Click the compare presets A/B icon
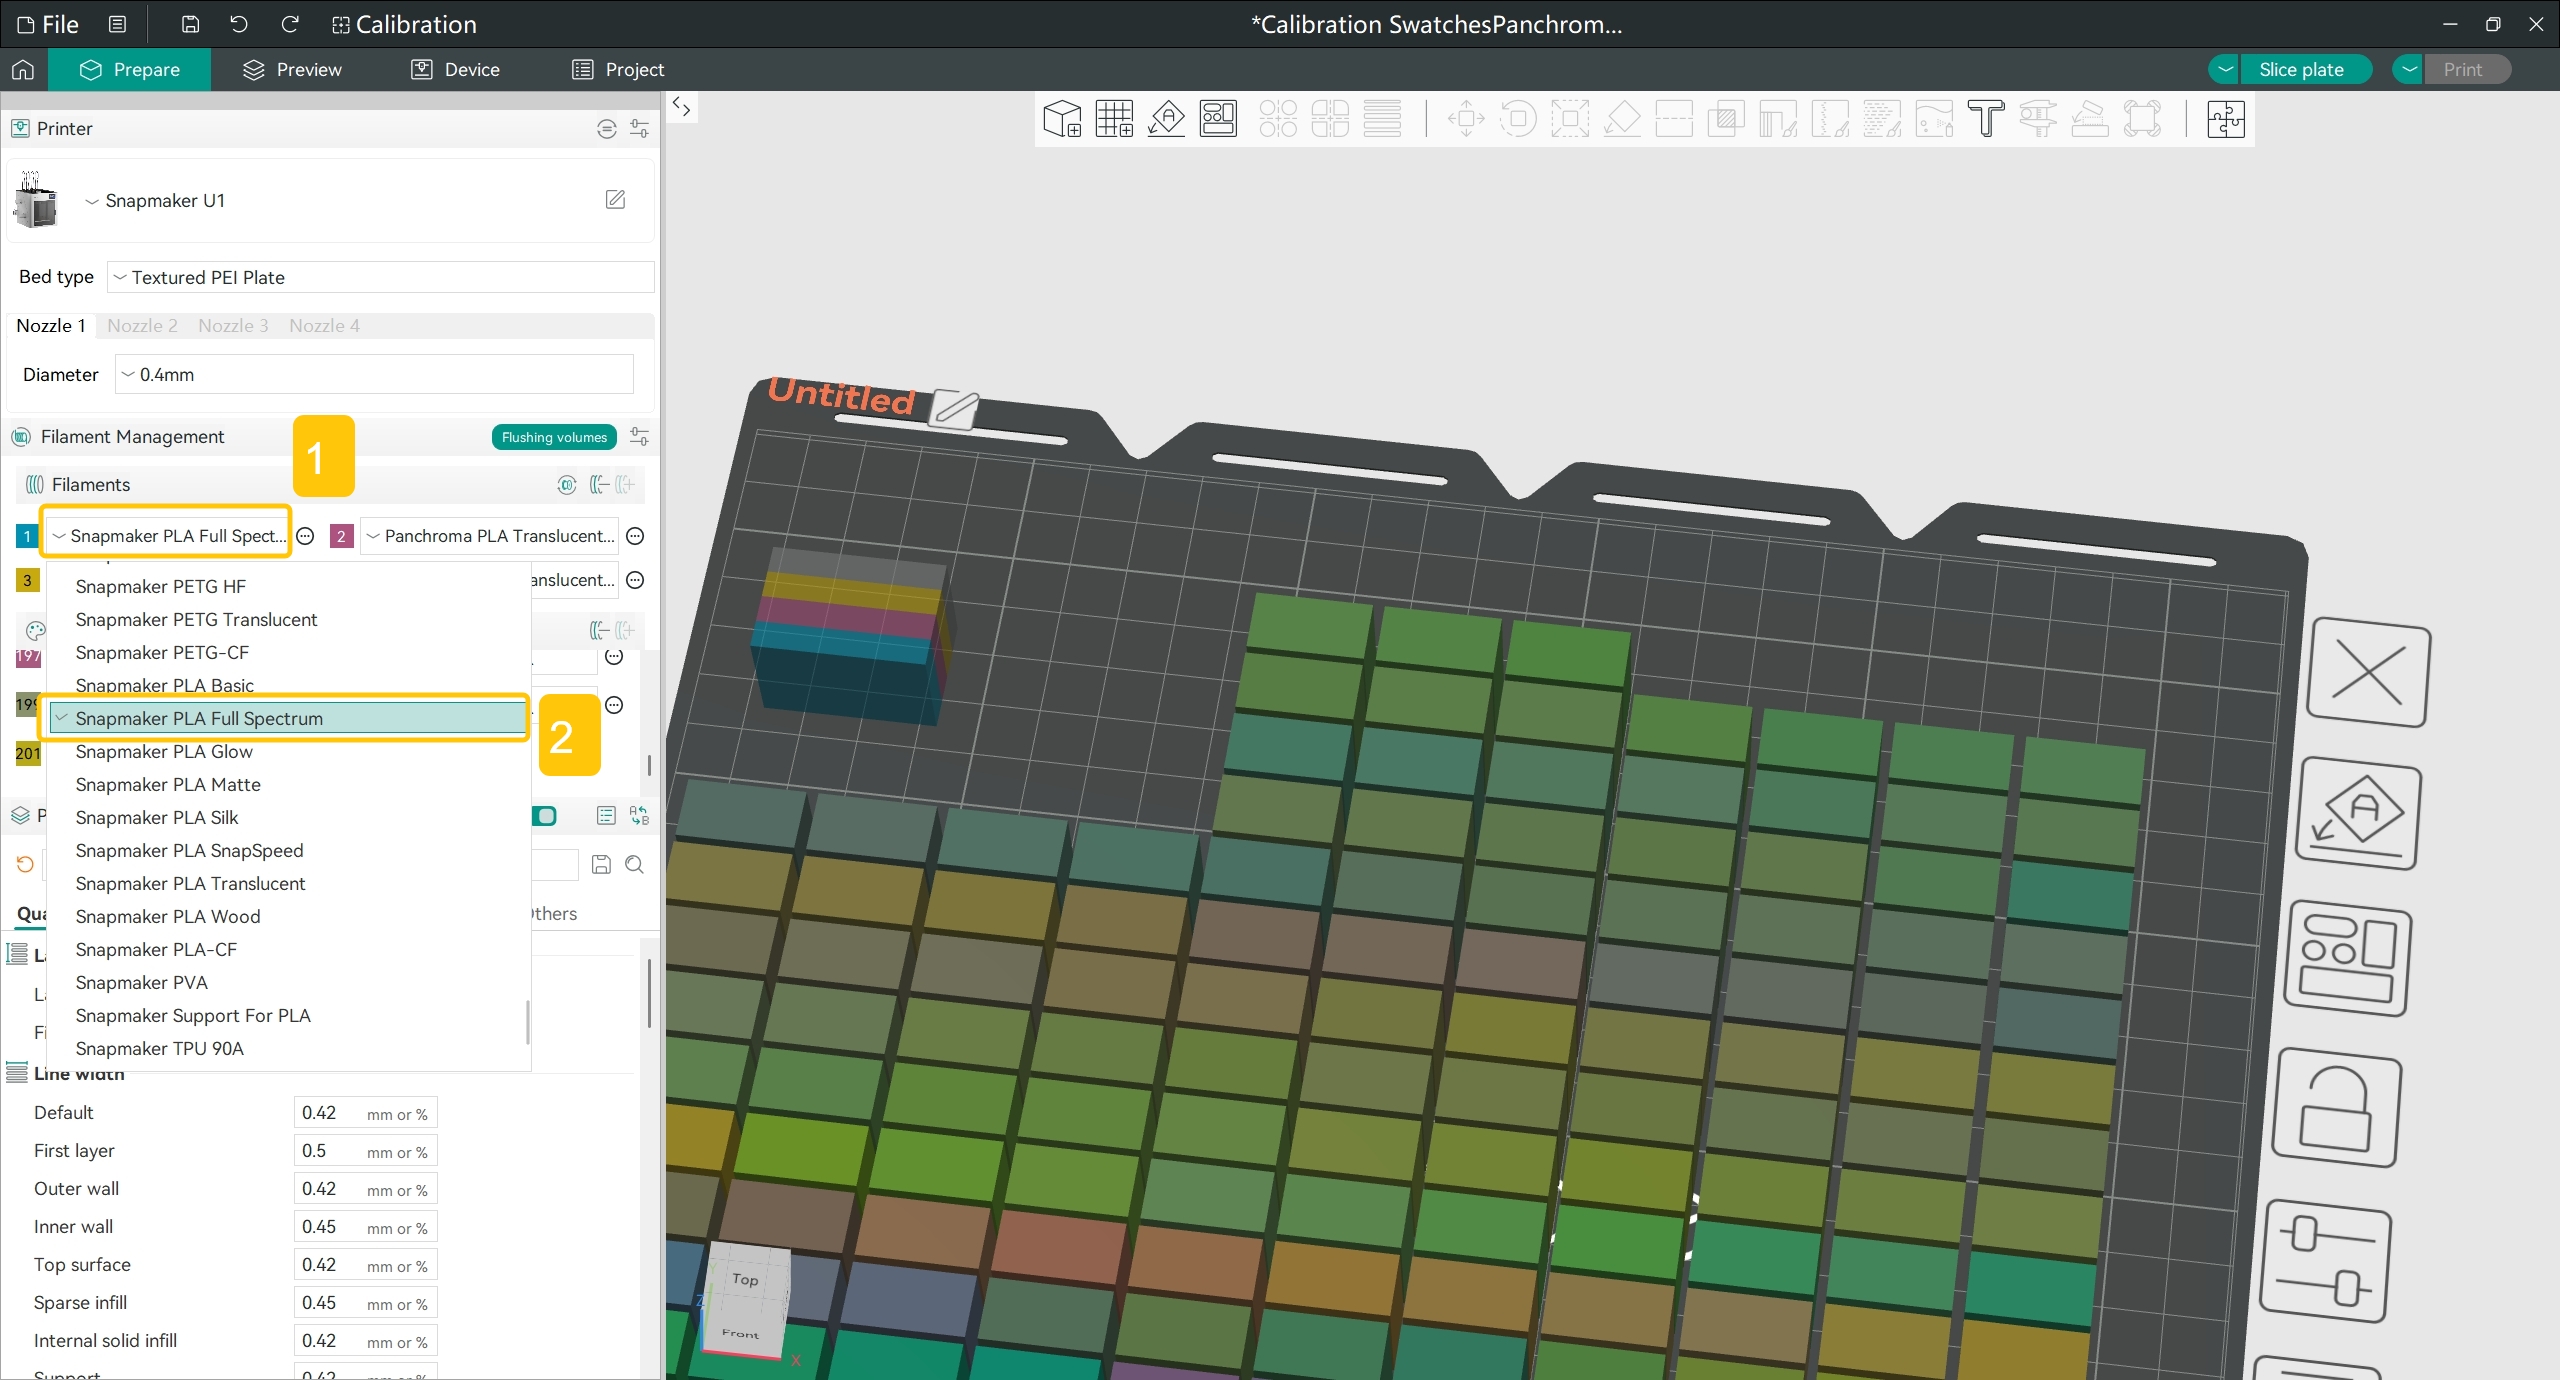The width and height of the screenshot is (2560, 1380). pos(640,816)
